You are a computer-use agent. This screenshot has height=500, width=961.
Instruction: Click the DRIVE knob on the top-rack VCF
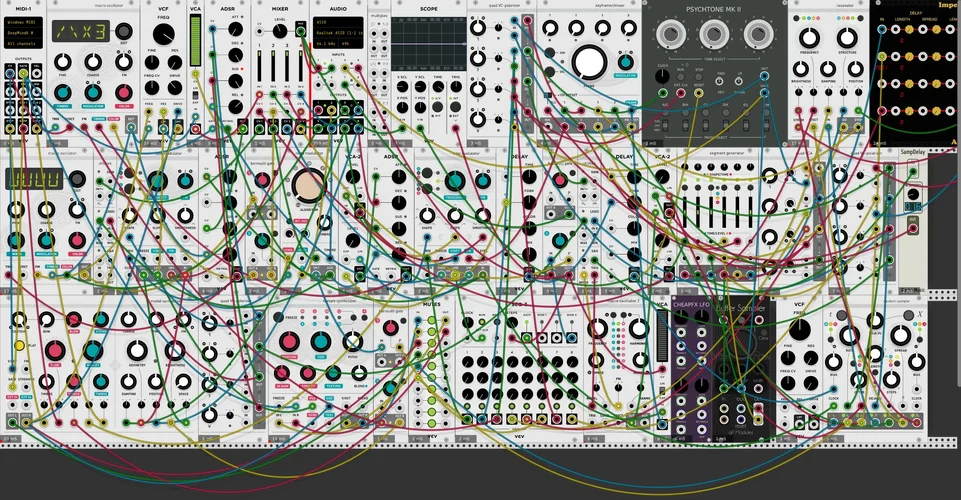pyautogui.click(x=175, y=88)
